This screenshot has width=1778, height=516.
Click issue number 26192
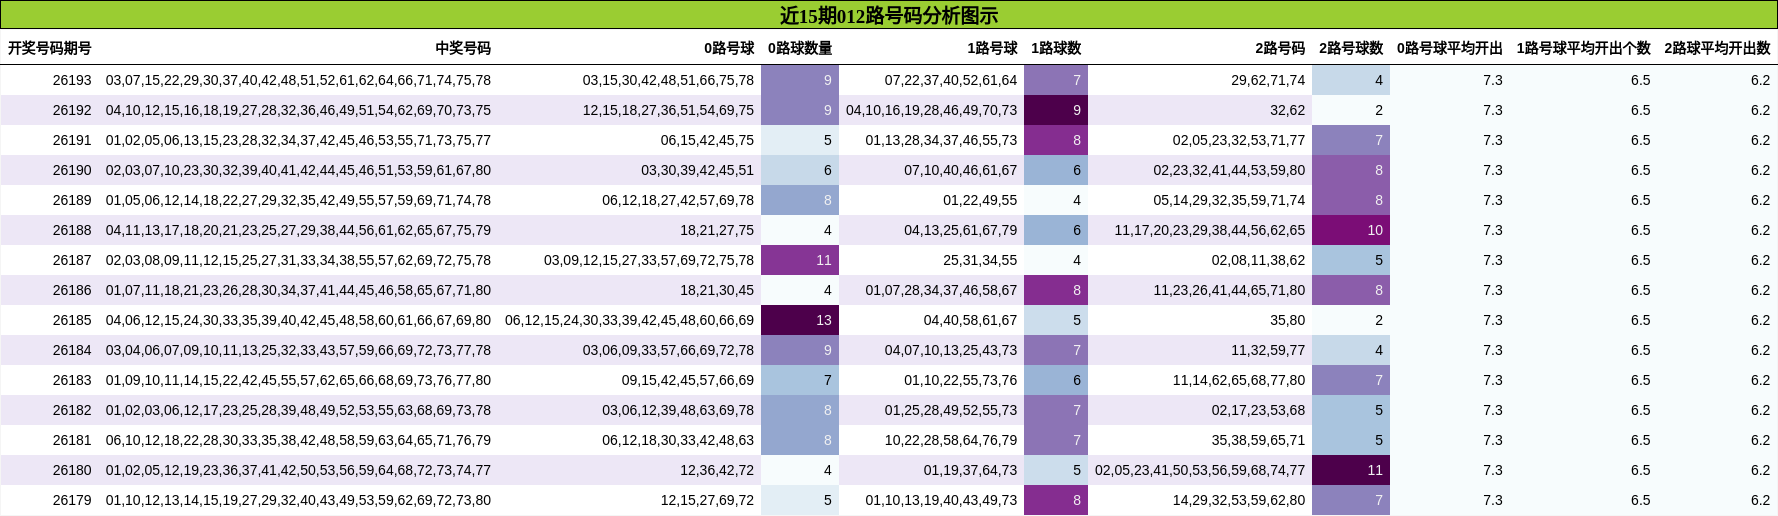pyautogui.click(x=72, y=110)
